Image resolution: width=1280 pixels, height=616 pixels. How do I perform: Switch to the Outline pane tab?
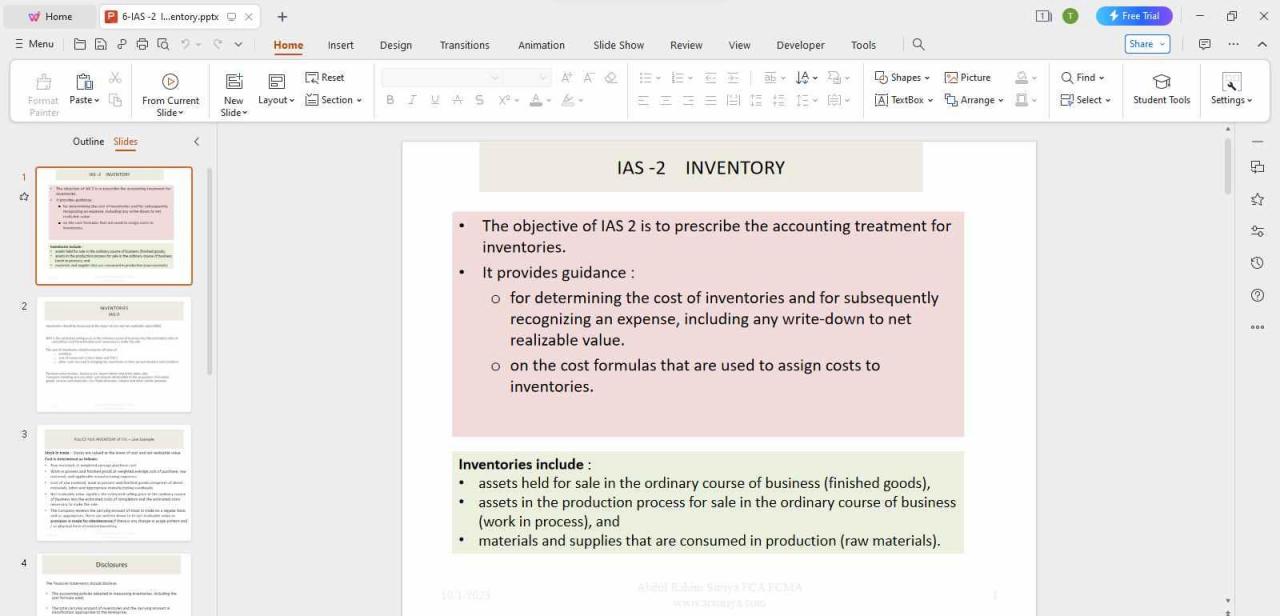click(88, 142)
